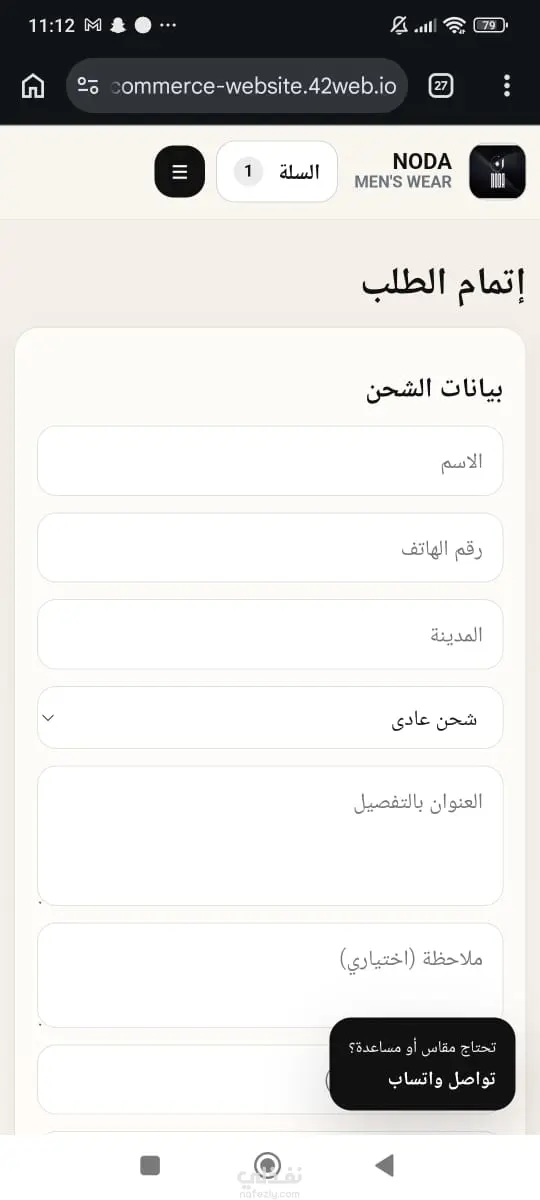Open the browser tab switcher showing 27
This screenshot has width=540, height=1200.
click(x=441, y=86)
